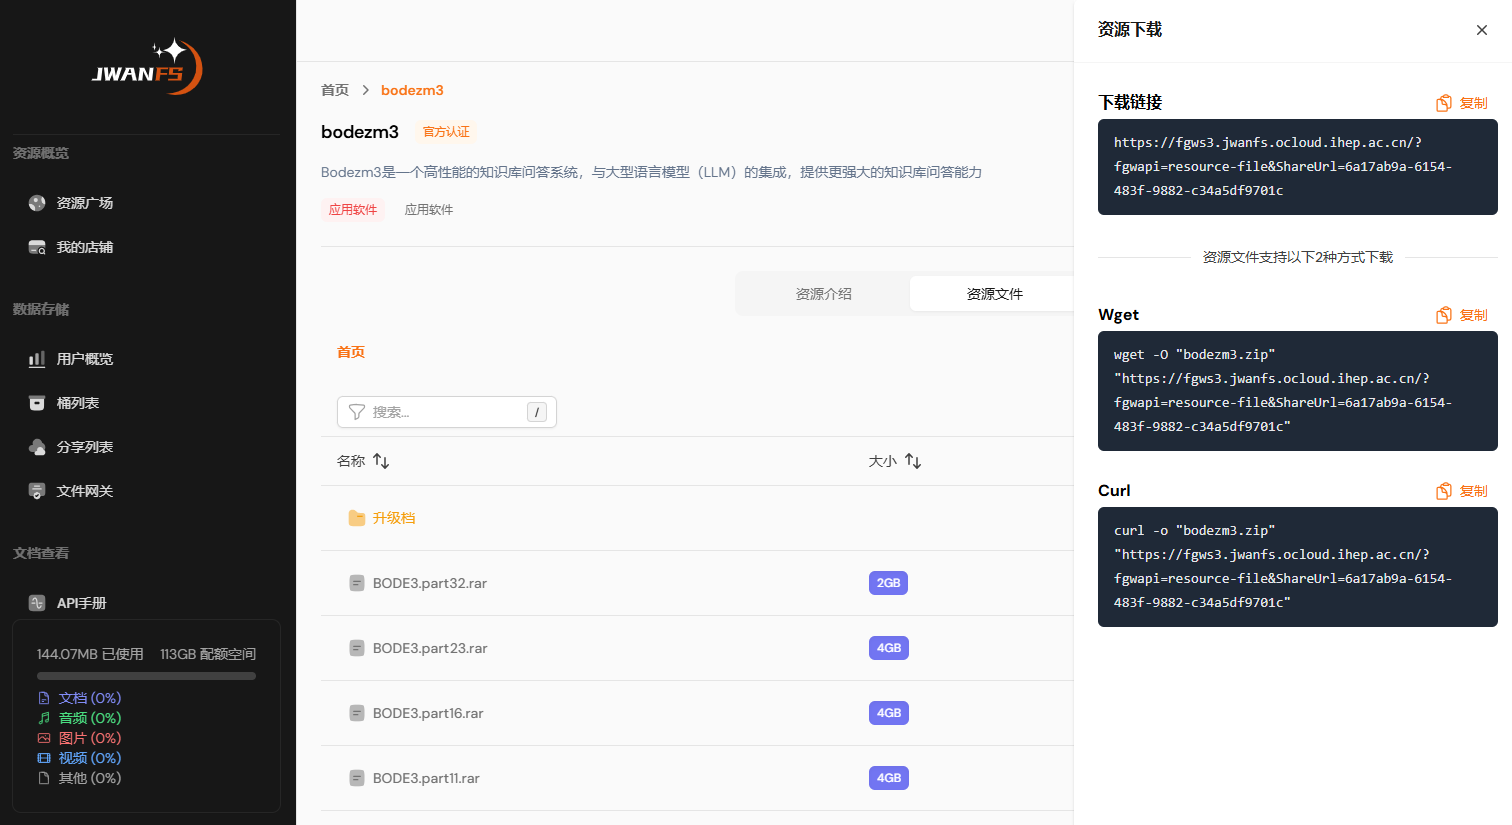Click the file icon for BODE3.part32.rar

tap(357, 583)
